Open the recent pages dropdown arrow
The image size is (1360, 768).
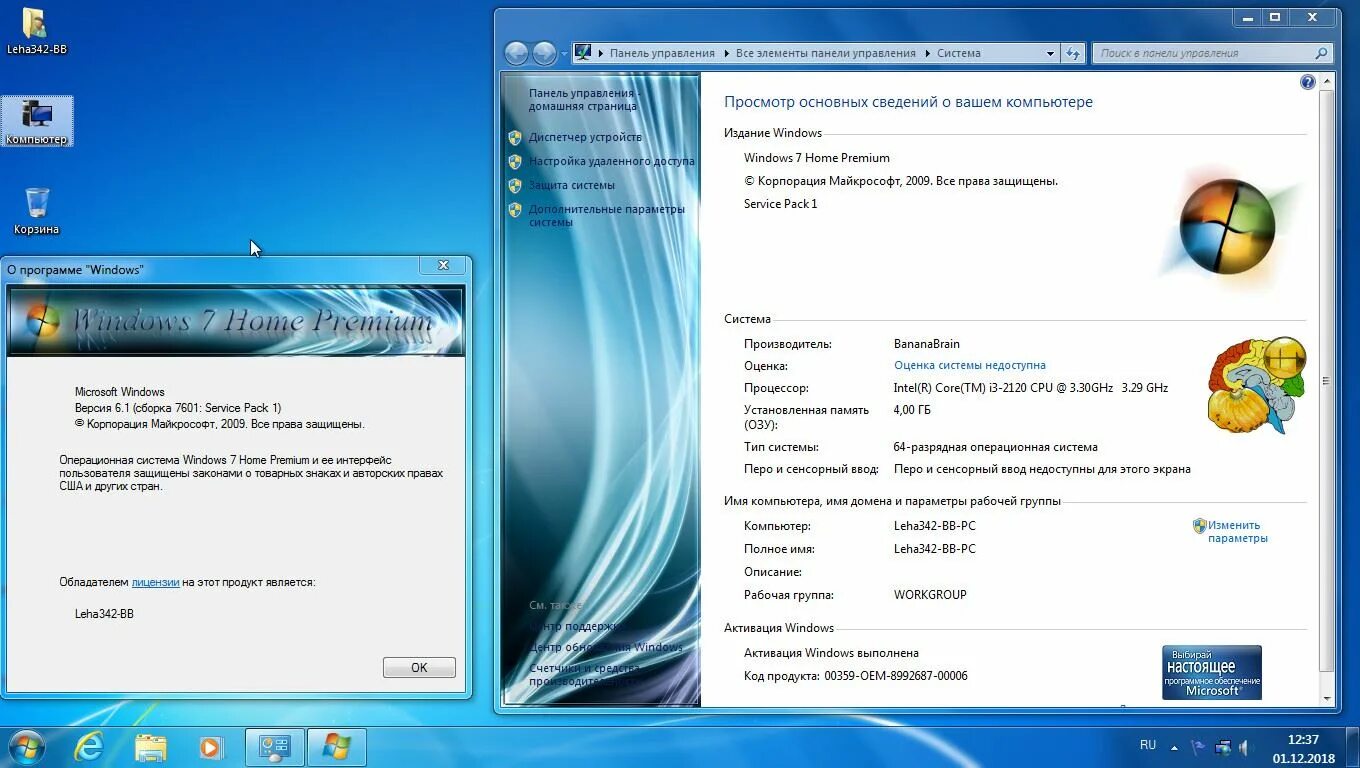[x=564, y=53]
